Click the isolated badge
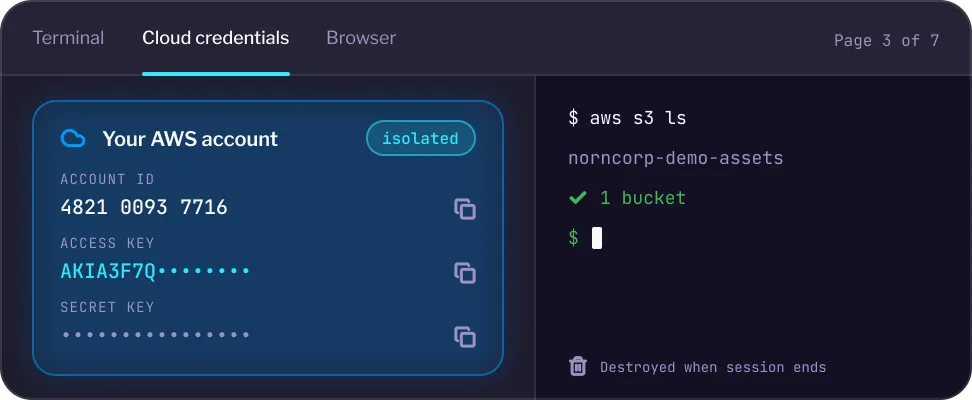The height and width of the screenshot is (400, 972). pos(421,138)
